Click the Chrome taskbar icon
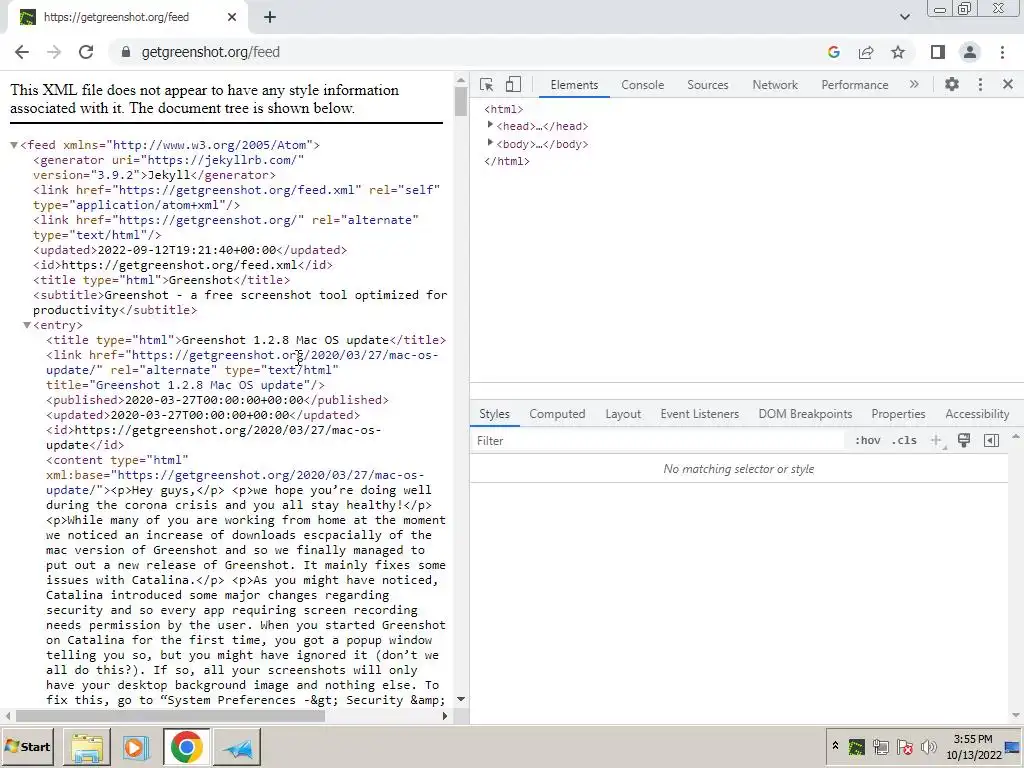Viewport: 1024px width, 768px height. (x=186, y=747)
